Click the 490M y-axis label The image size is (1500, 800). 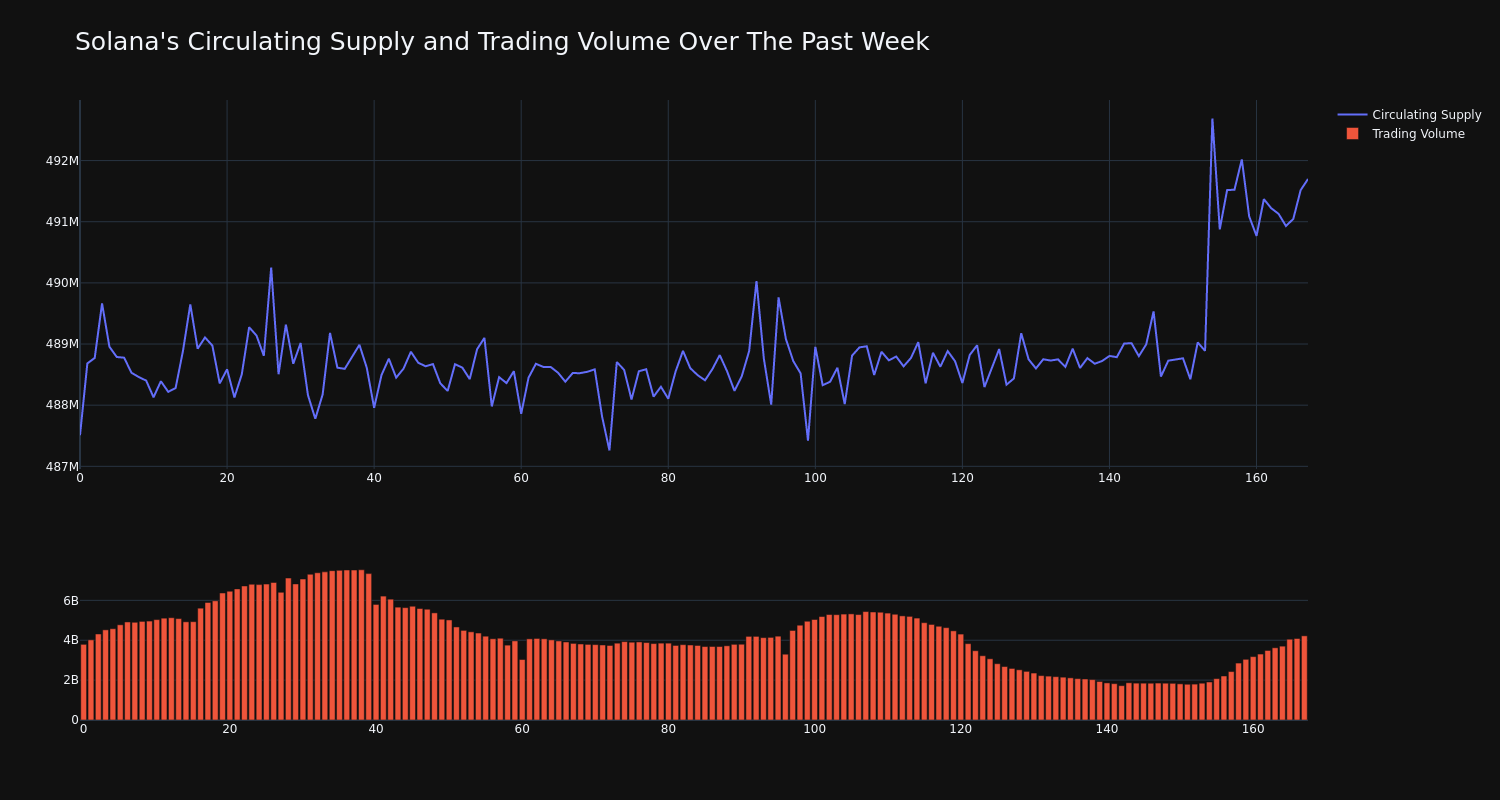[62, 283]
